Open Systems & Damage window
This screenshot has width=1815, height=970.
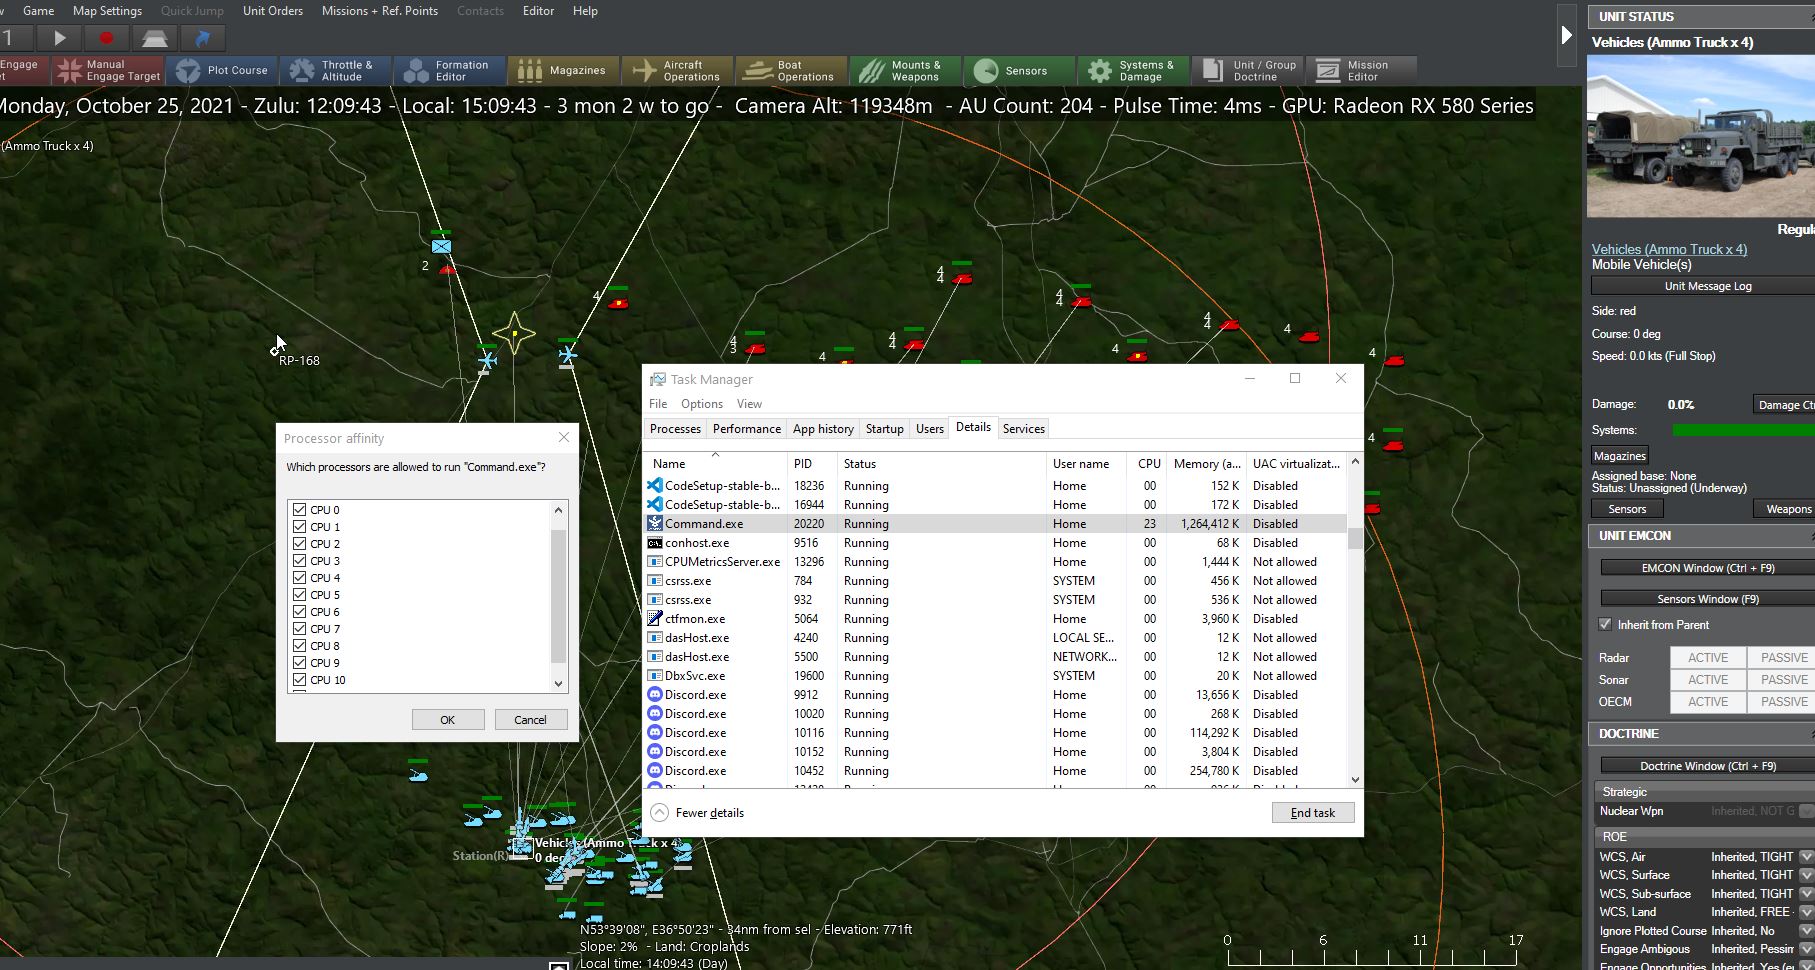tap(1131, 71)
